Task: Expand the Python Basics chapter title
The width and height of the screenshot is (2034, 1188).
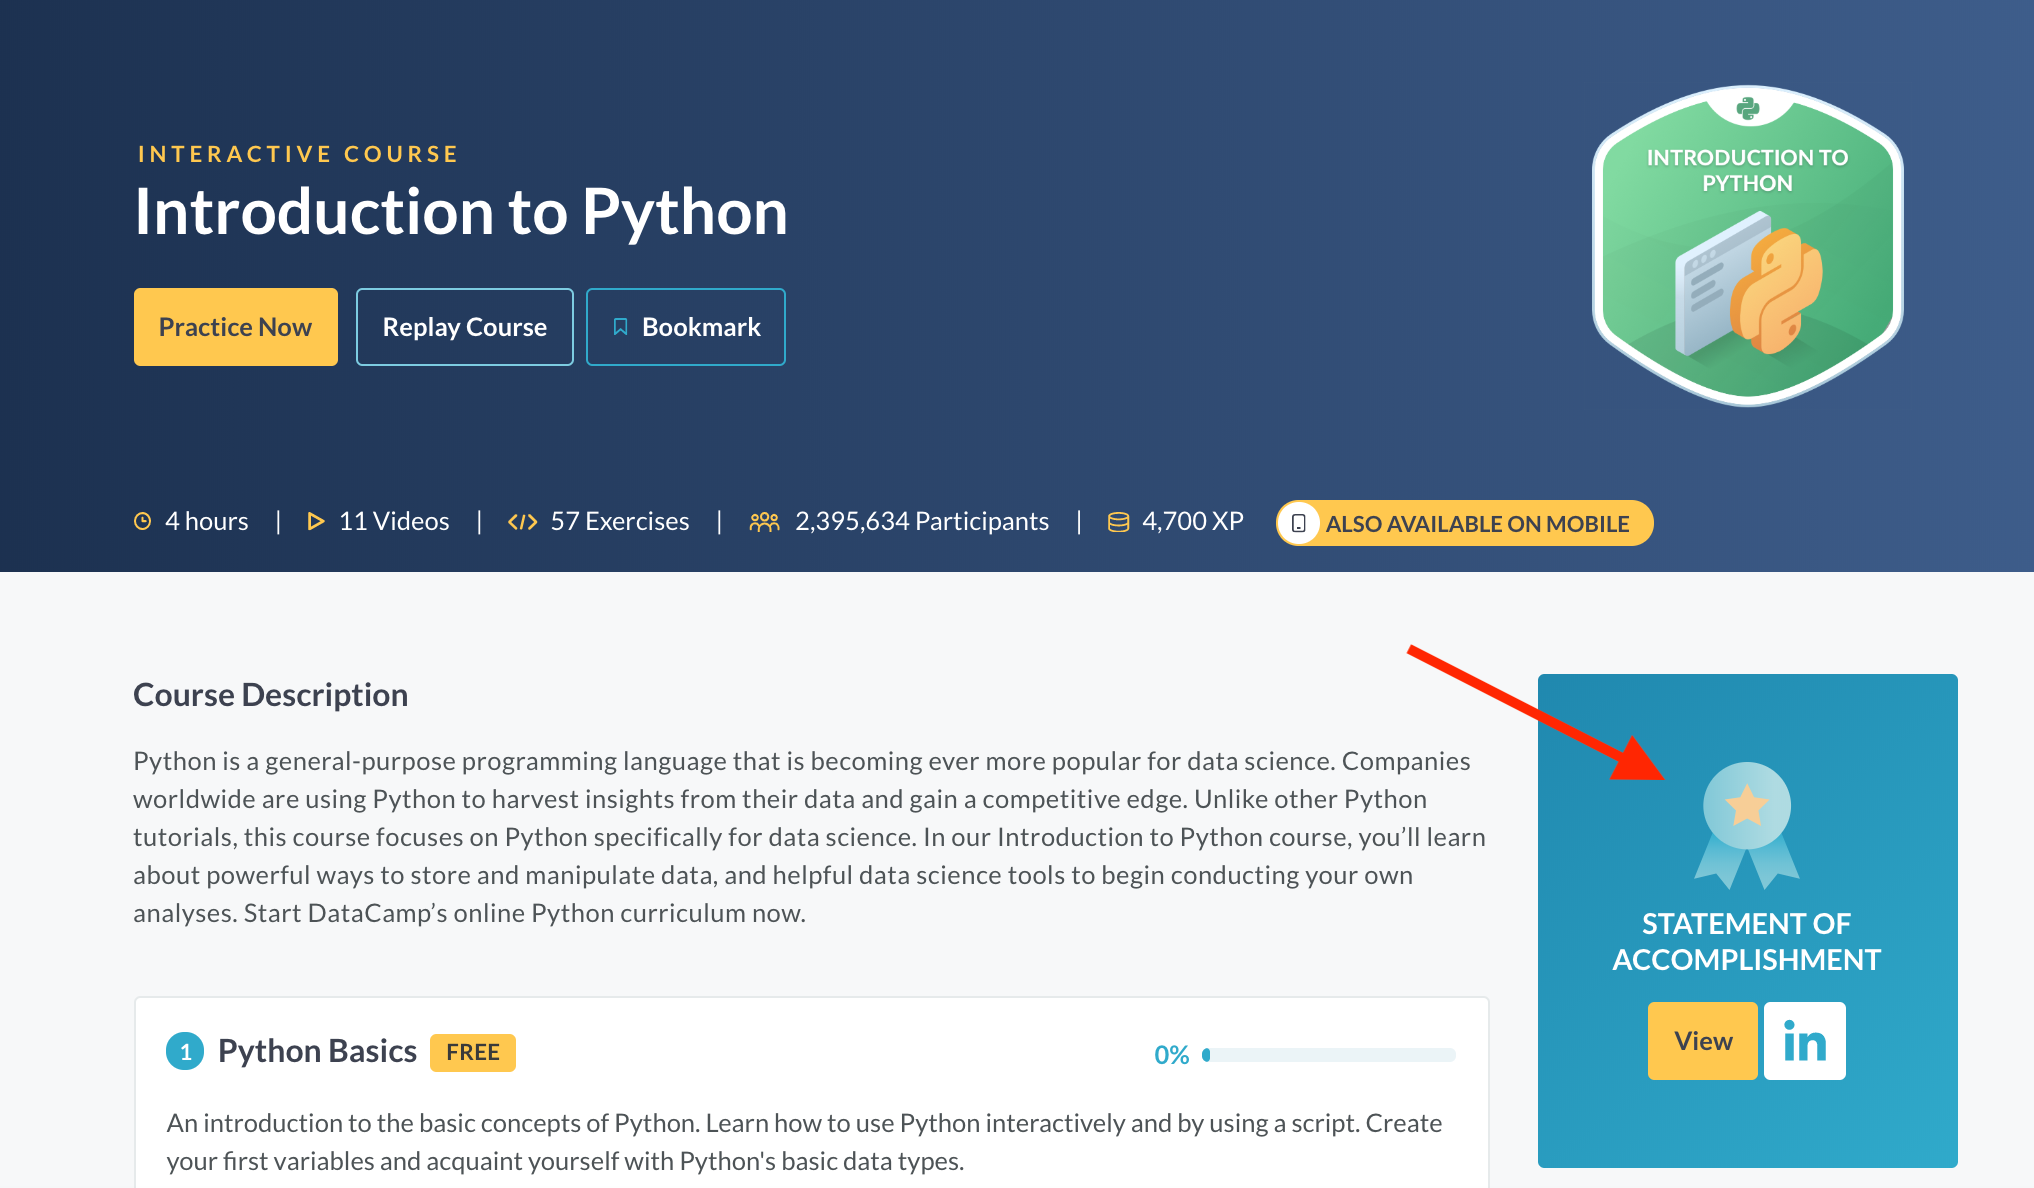Action: (317, 1051)
